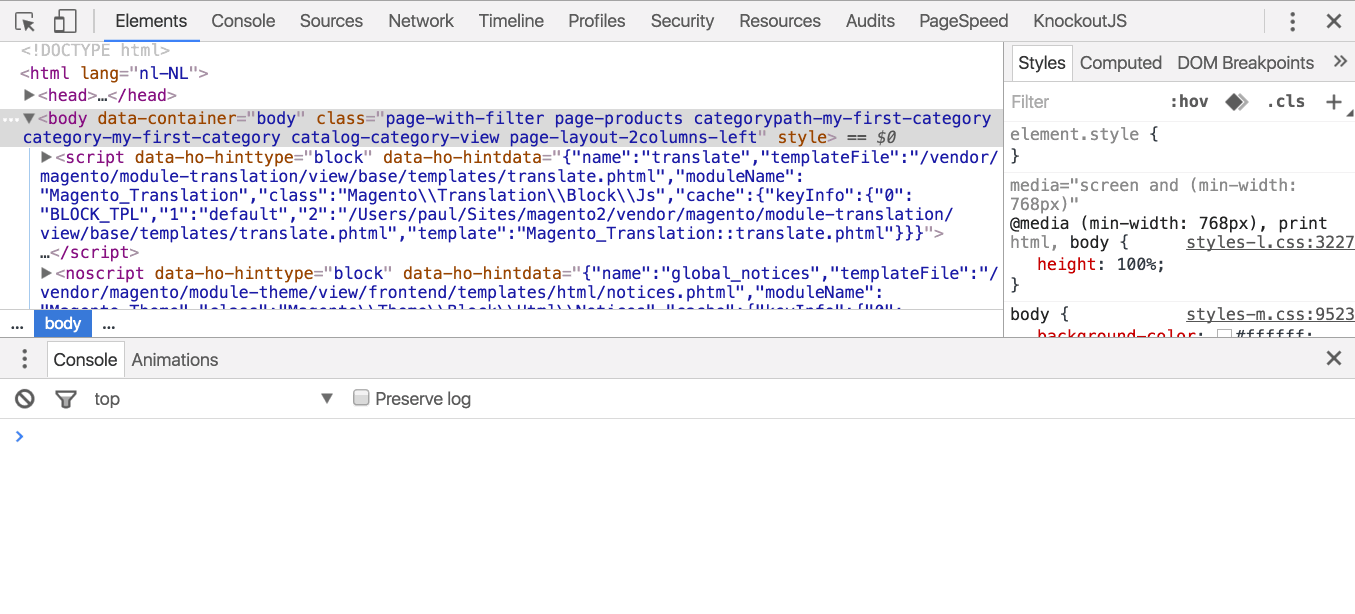The height and width of the screenshot is (614, 1355).
Task: Select the DOCTYPE html line
Action: (x=95, y=50)
